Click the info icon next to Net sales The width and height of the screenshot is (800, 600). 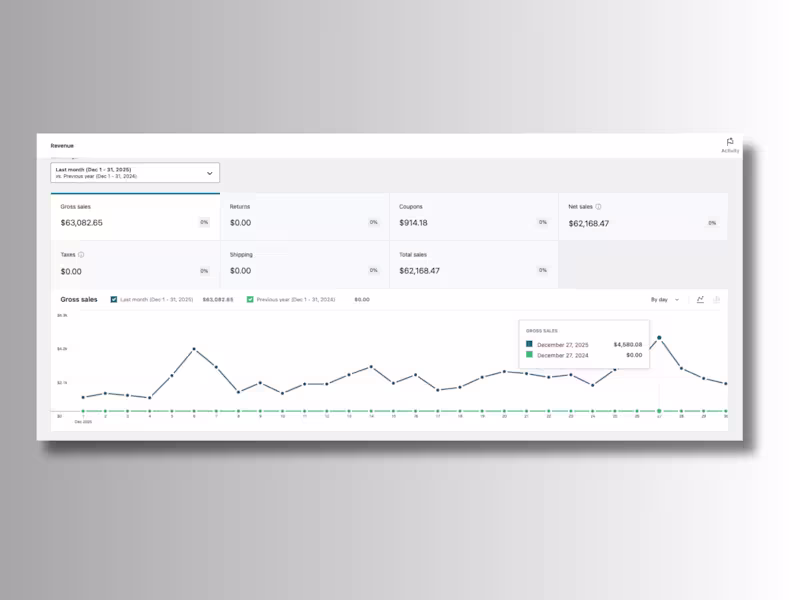(x=596, y=206)
